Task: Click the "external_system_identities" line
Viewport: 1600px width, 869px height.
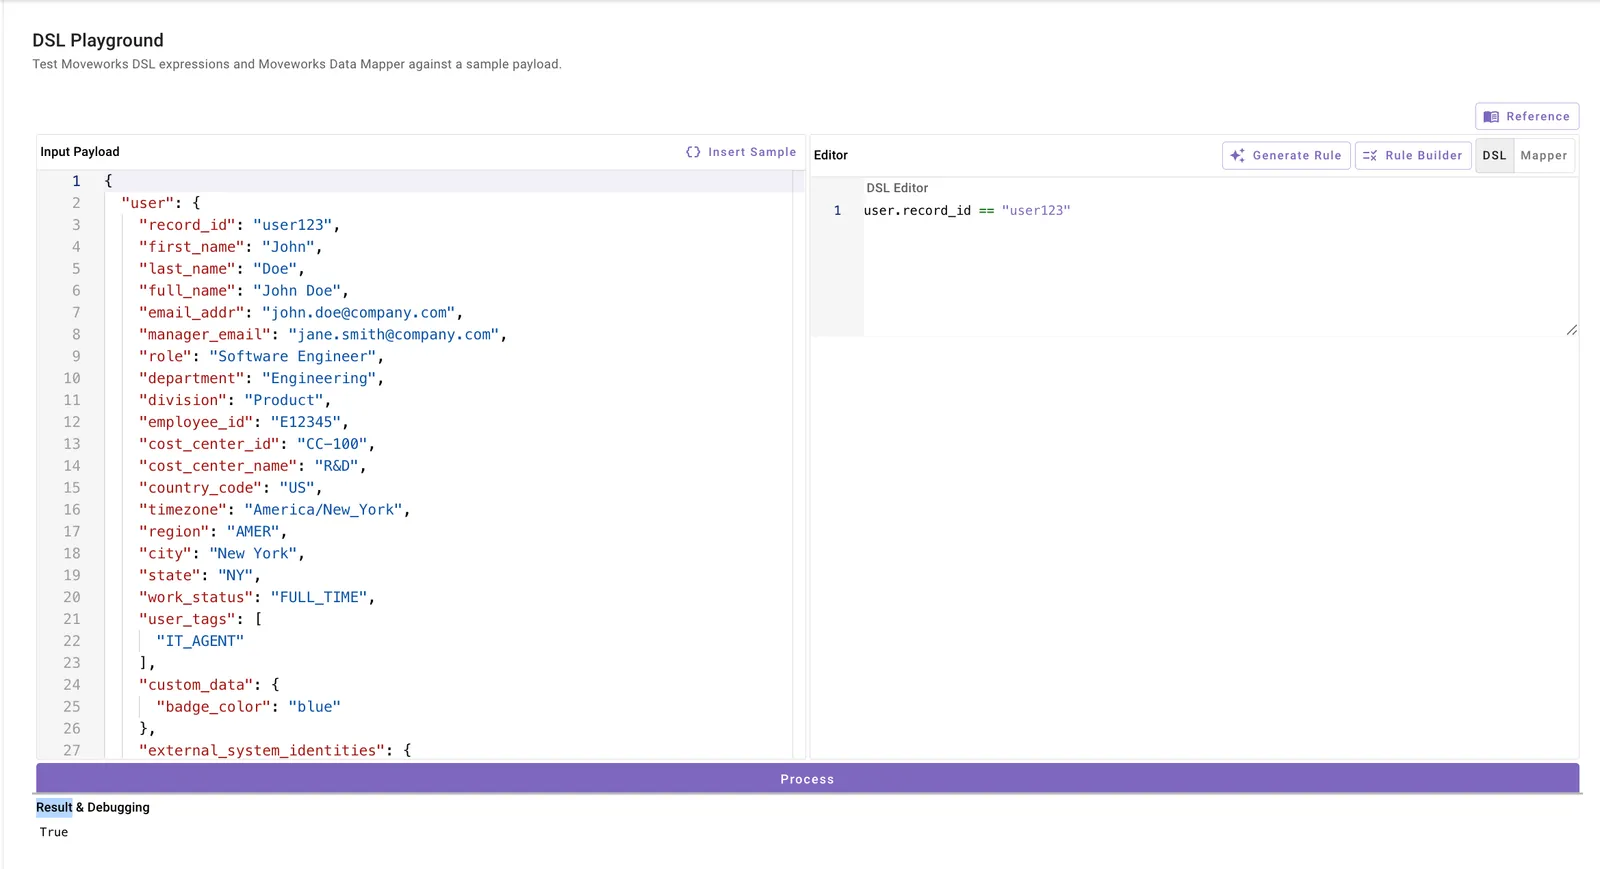Action: [274, 751]
